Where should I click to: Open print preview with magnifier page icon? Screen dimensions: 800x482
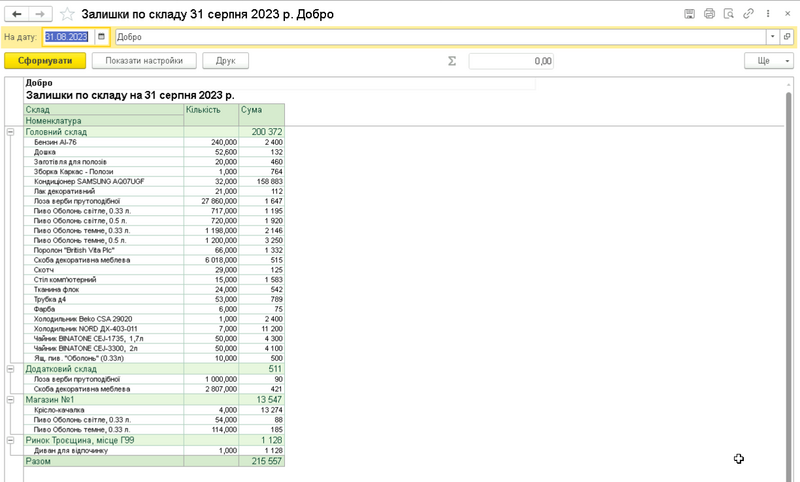coord(729,14)
